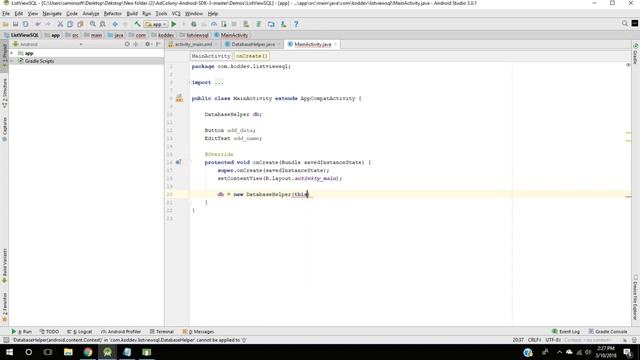
Task: Click the Windows Start button
Action: pos(9,352)
